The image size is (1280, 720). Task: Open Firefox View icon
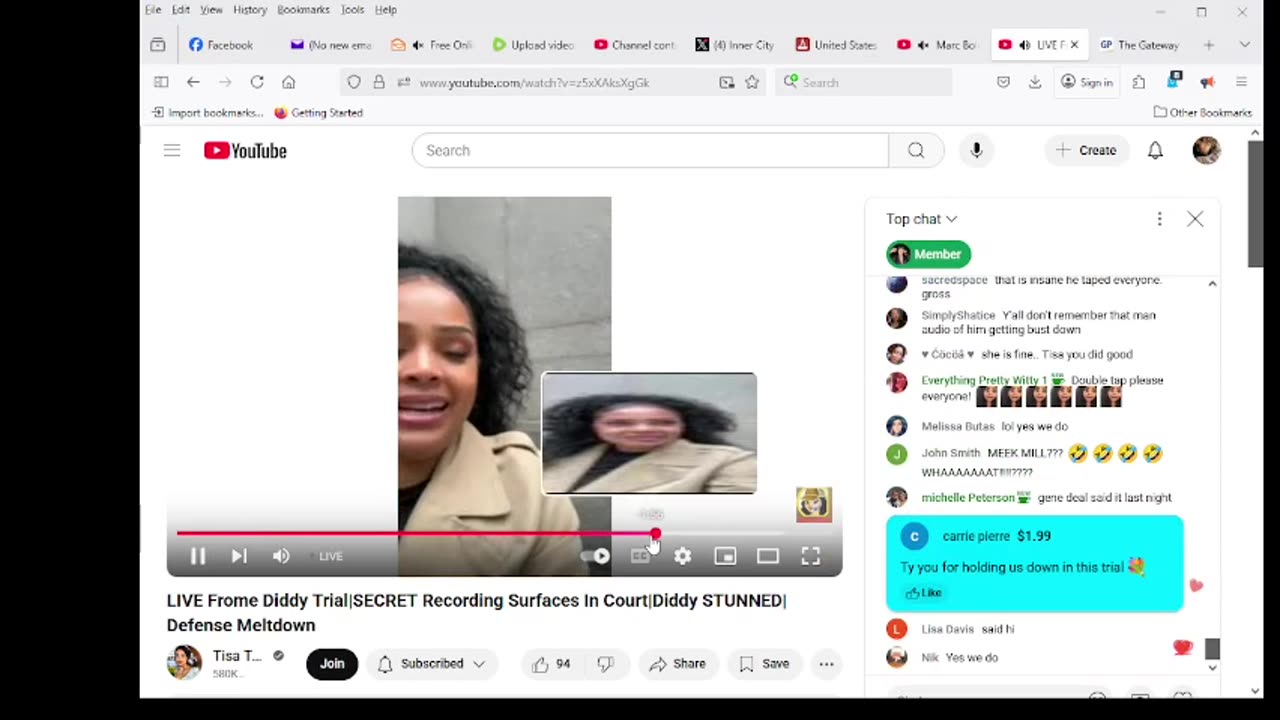point(158,45)
